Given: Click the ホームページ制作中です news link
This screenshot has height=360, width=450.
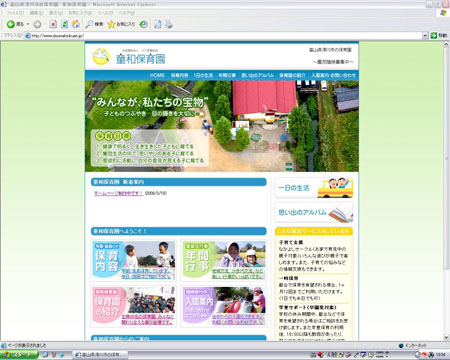Looking at the screenshot, I should [x=118, y=193].
